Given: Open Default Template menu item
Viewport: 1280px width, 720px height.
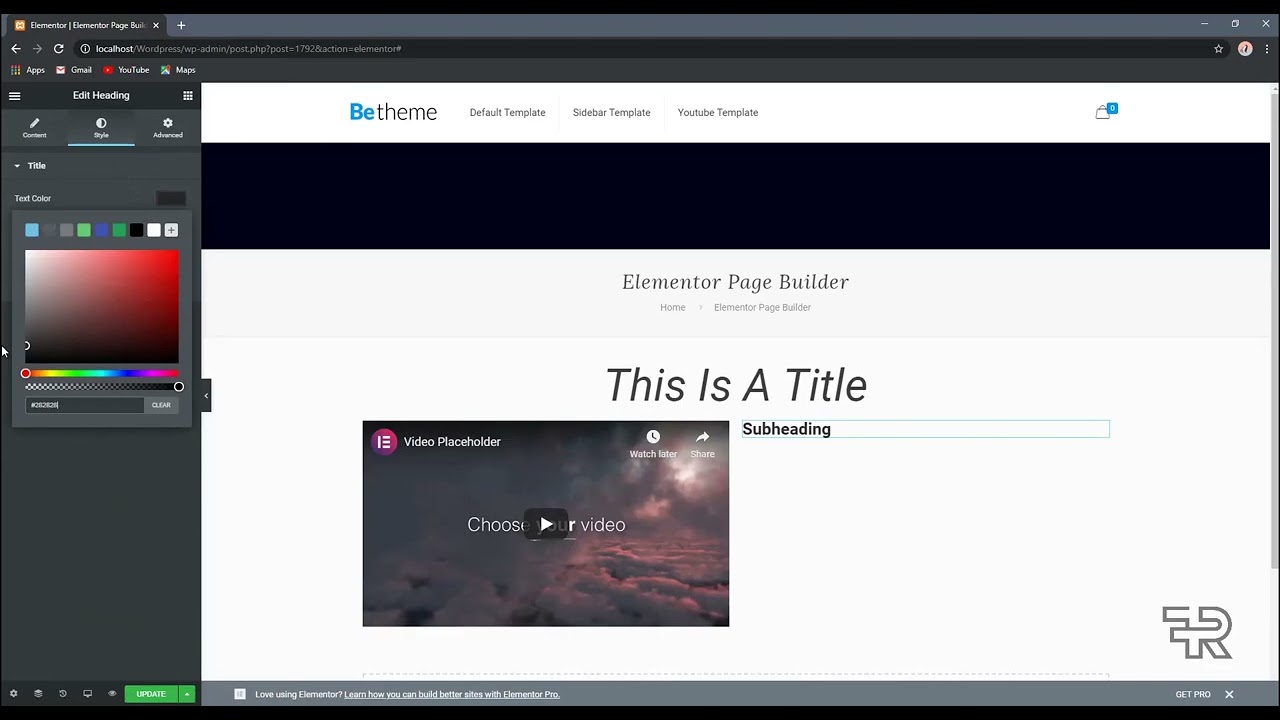Looking at the screenshot, I should click(508, 113).
